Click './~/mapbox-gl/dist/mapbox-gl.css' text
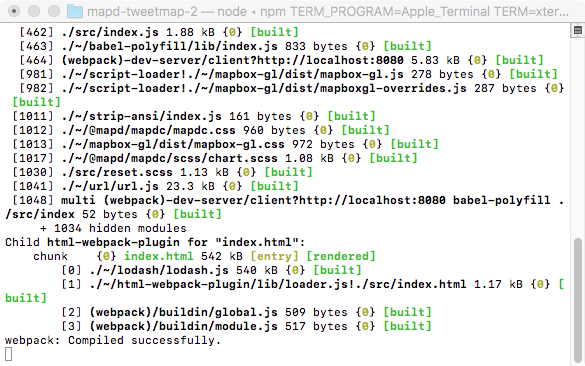The height and width of the screenshot is (366, 585). coord(173,144)
